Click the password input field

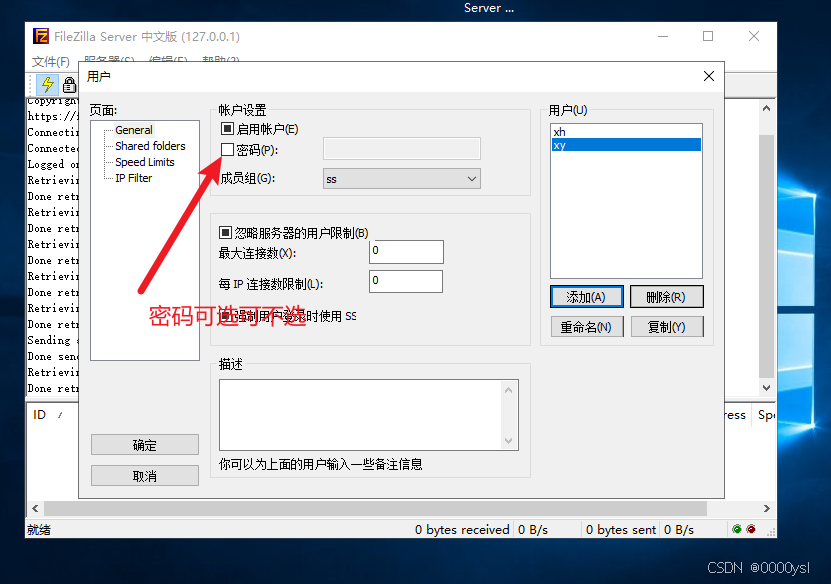tap(402, 148)
